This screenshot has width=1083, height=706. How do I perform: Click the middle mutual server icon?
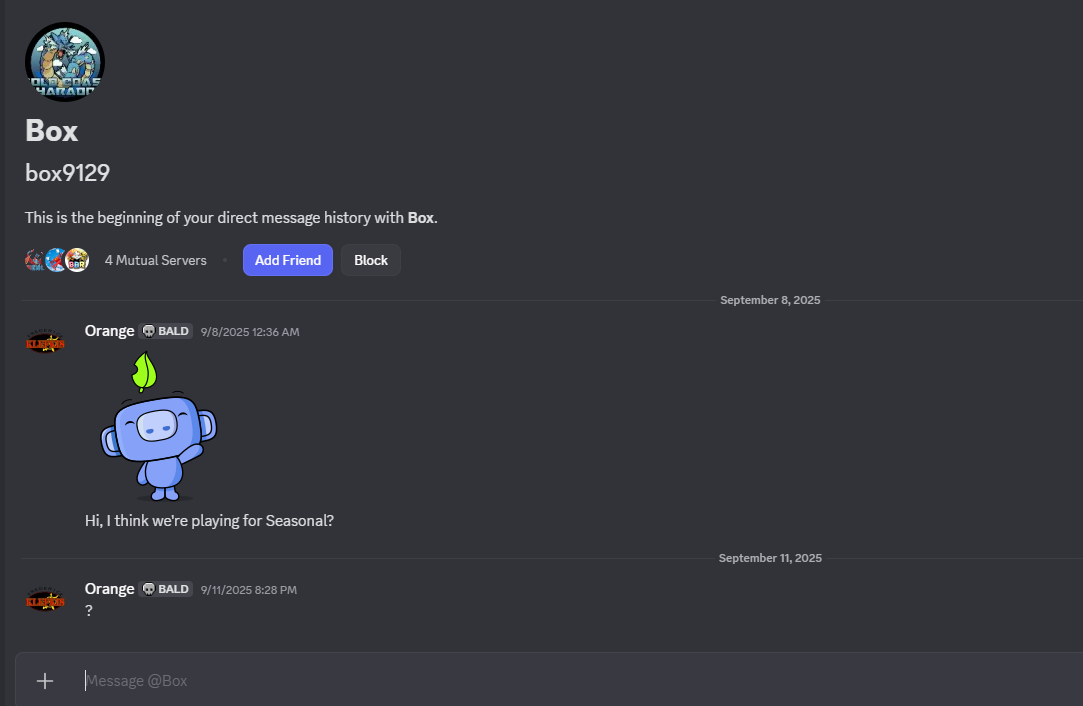(56, 261)
